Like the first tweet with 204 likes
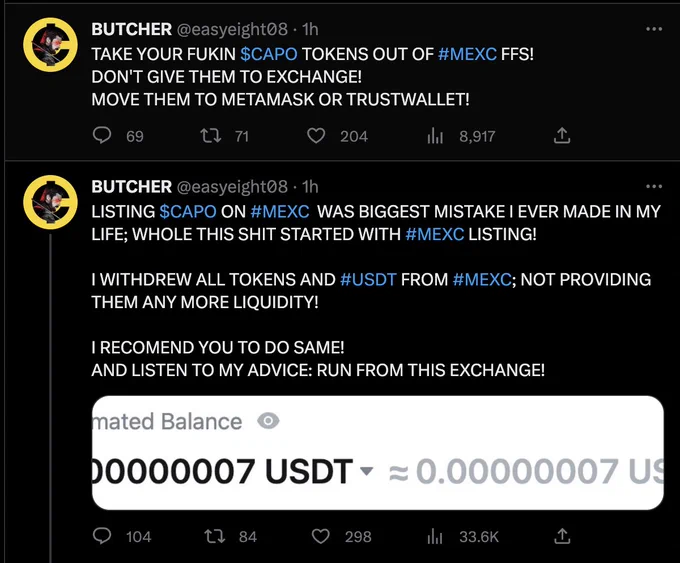 (316, 136)
